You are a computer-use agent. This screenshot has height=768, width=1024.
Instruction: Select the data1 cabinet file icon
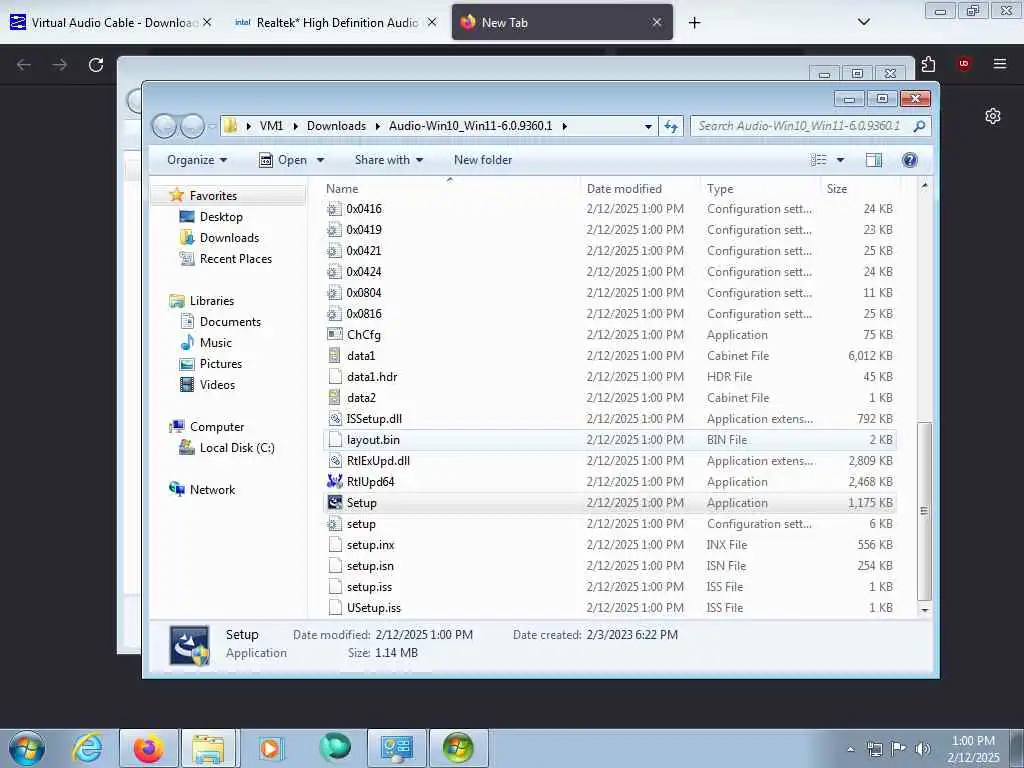(x=334, y=355)
